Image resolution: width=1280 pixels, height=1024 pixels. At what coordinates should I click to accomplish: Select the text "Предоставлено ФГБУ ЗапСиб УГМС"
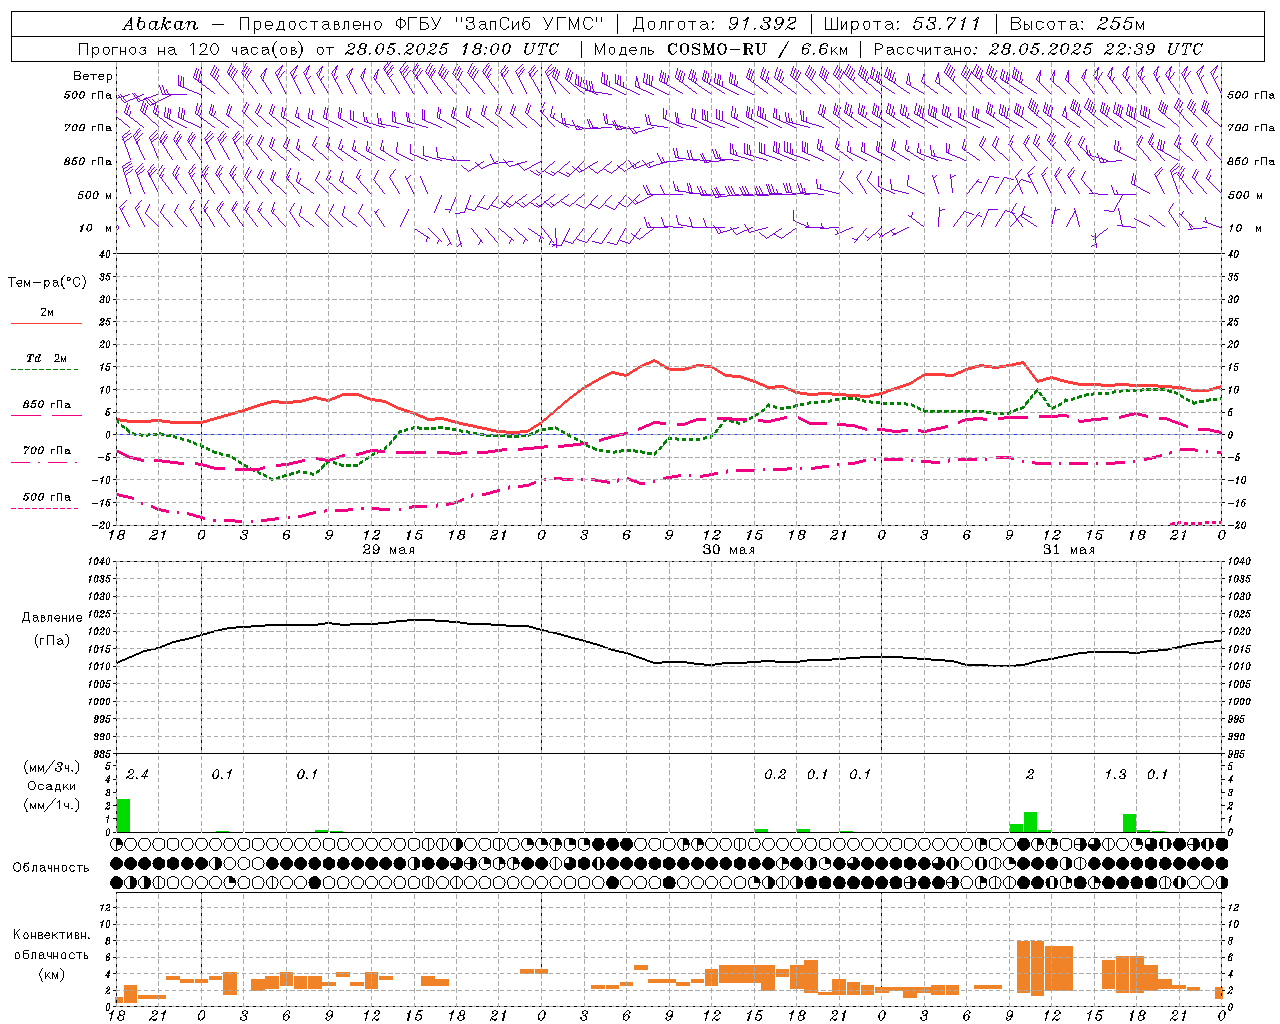[x=421, y=23]
